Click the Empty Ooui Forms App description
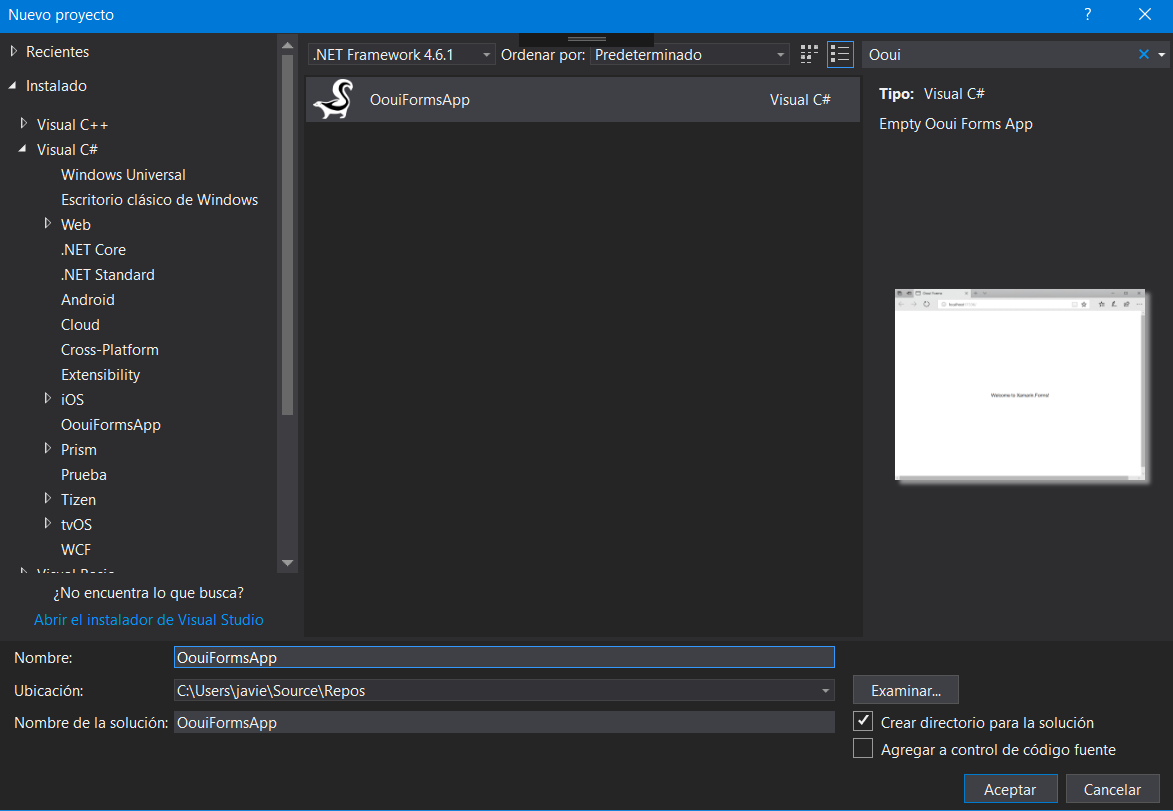1173x811 pixels. [x=955, y=124]
